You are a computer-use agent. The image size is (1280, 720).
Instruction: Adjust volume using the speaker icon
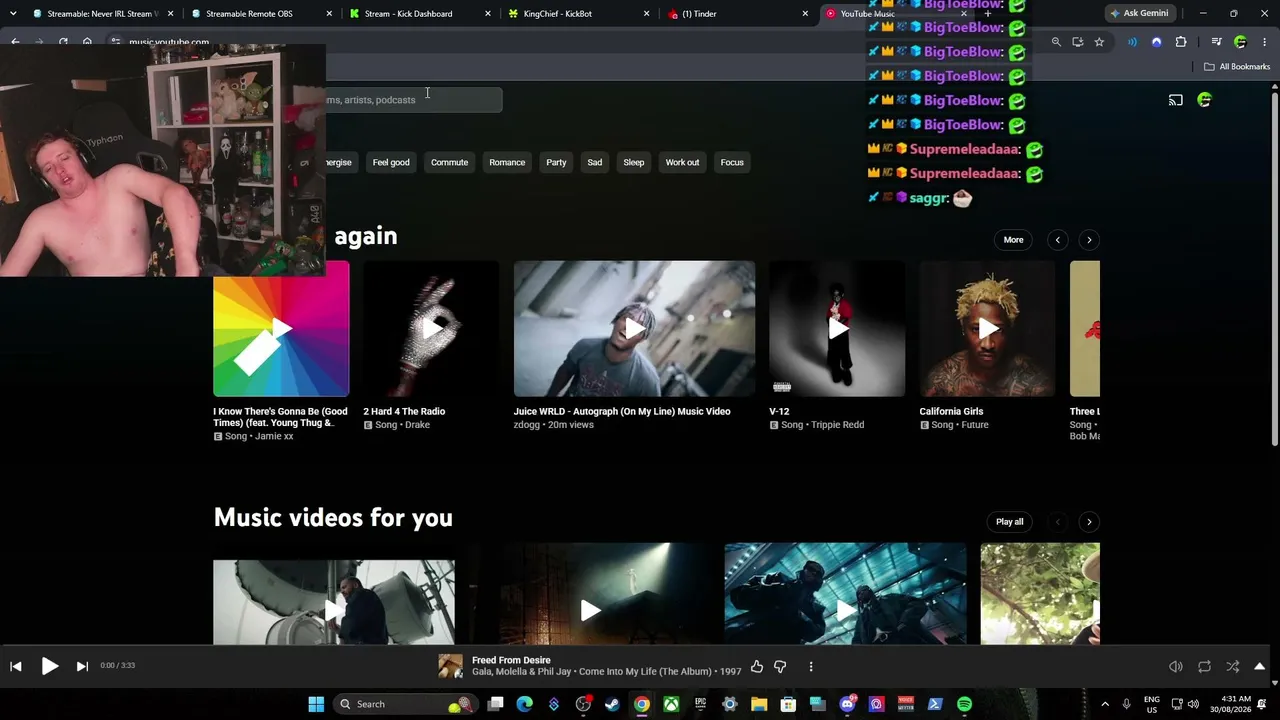tap(1176, 666)
